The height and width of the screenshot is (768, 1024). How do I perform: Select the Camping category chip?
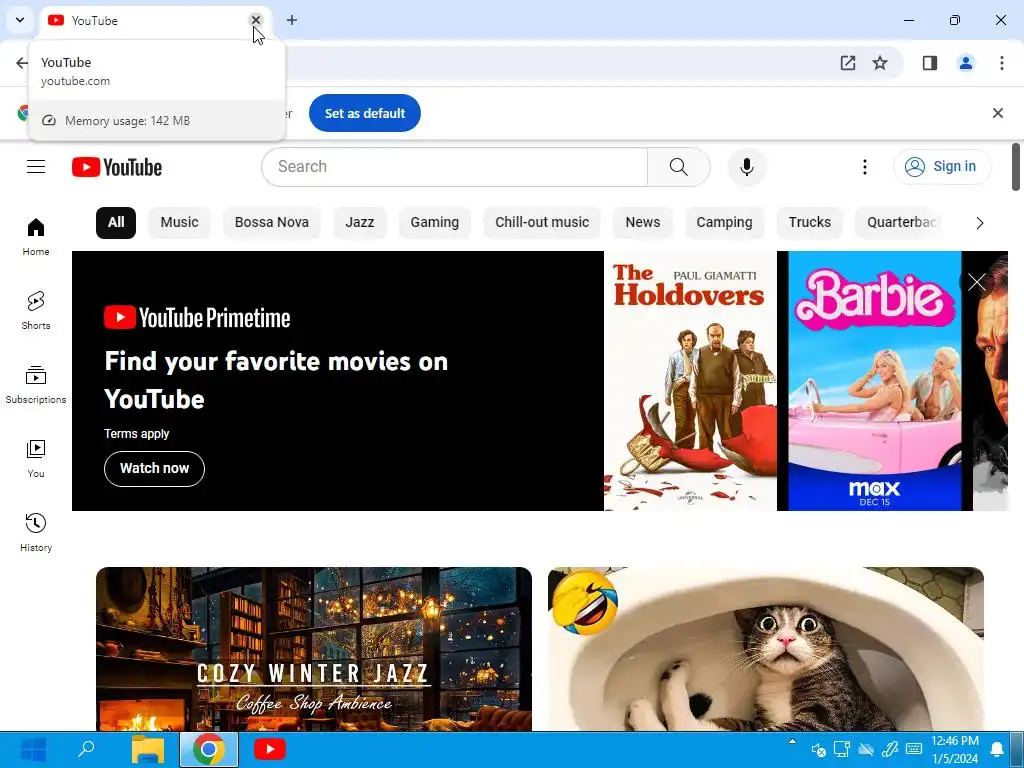point(724,223)
